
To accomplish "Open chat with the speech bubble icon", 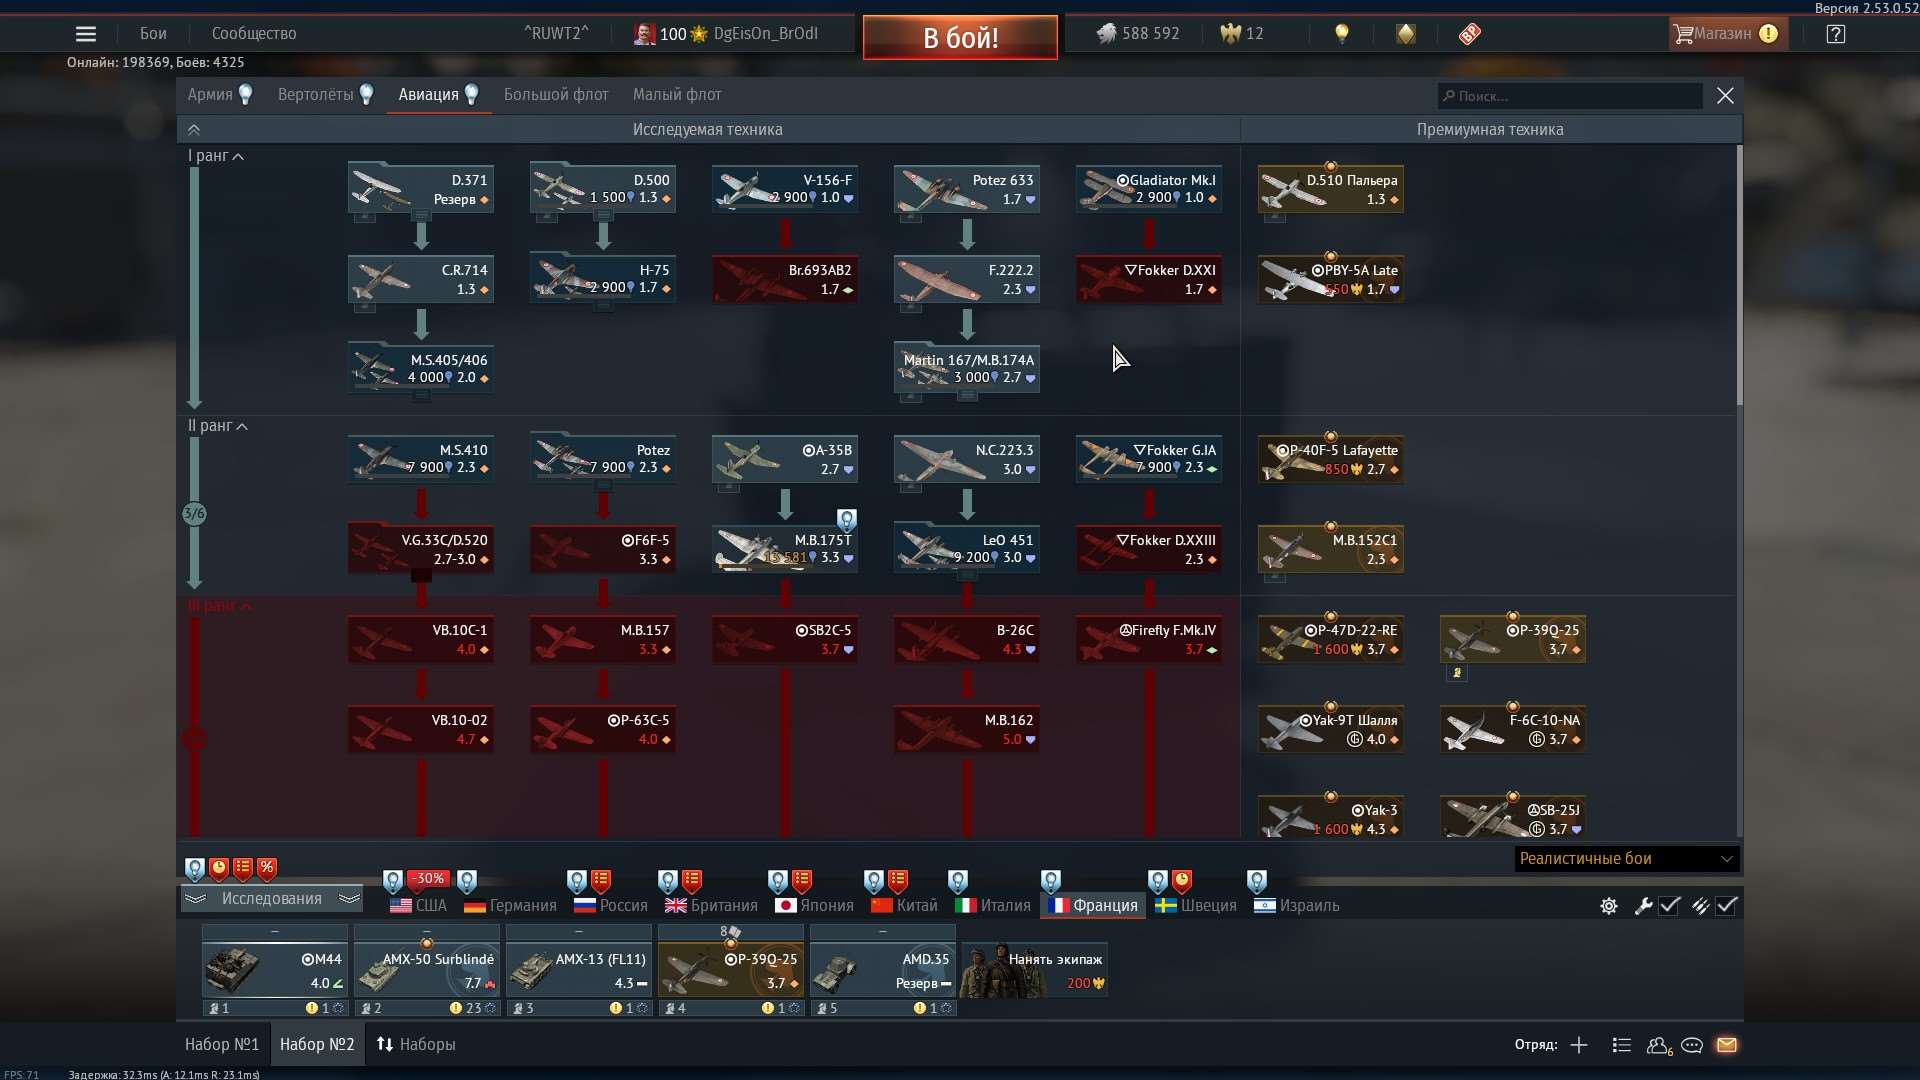I will pos(1693,1045).
